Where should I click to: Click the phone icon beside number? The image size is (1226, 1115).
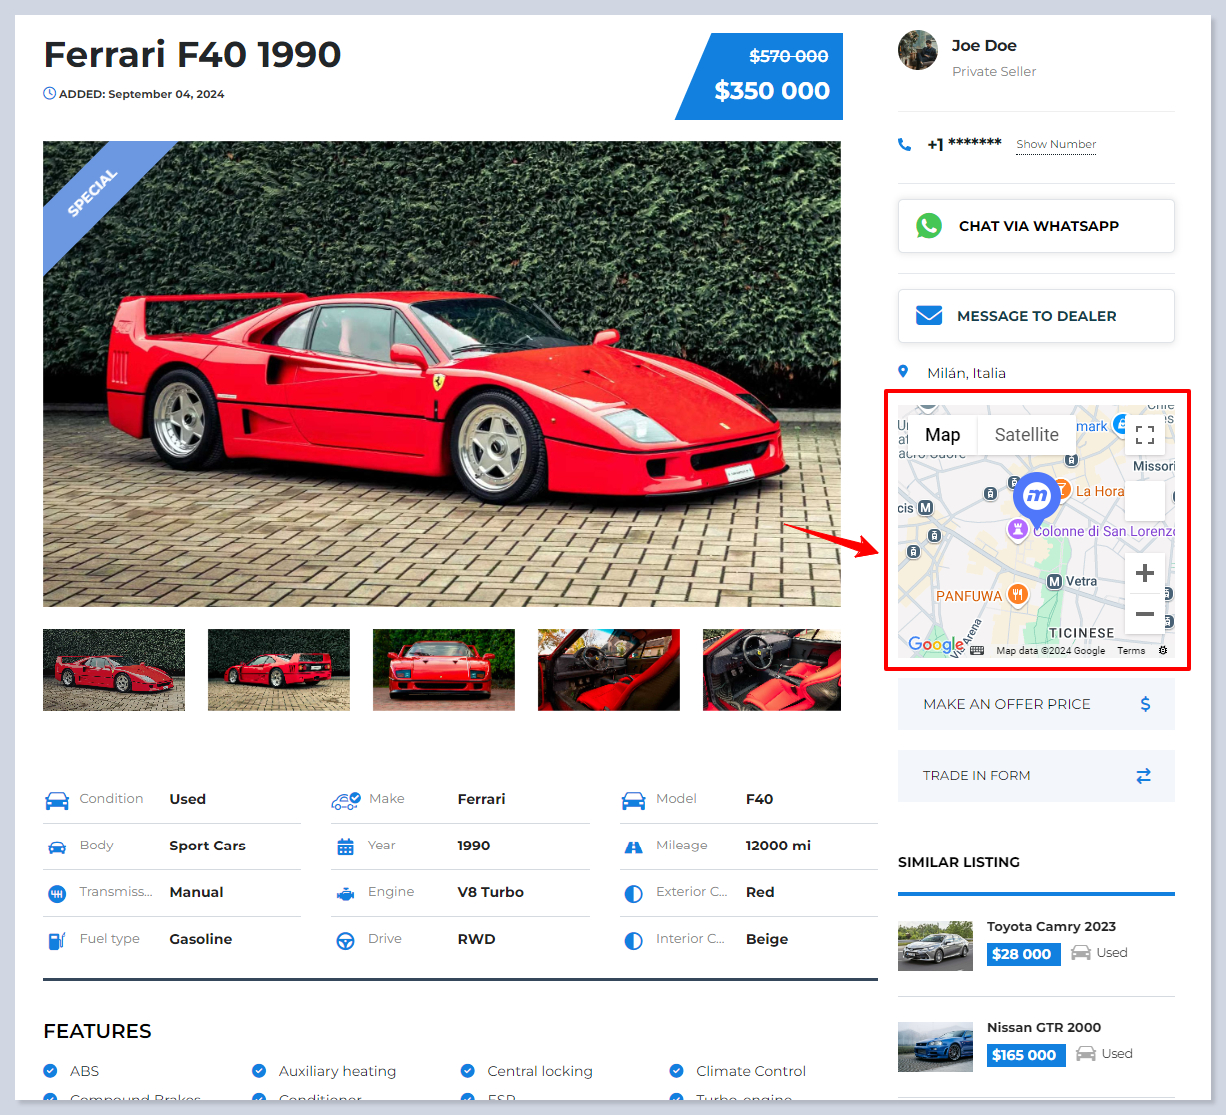pyautogui.click(x=905, y=145)
